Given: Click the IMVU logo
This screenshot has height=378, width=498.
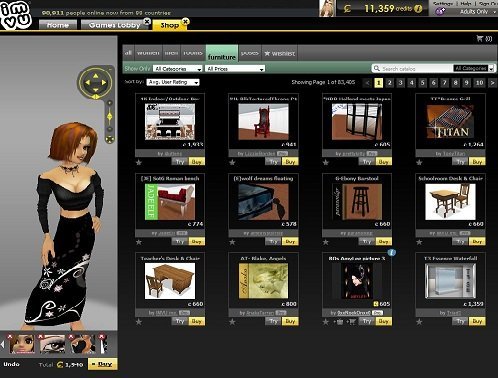Looking at the screenshot, I should coord(16,15).
